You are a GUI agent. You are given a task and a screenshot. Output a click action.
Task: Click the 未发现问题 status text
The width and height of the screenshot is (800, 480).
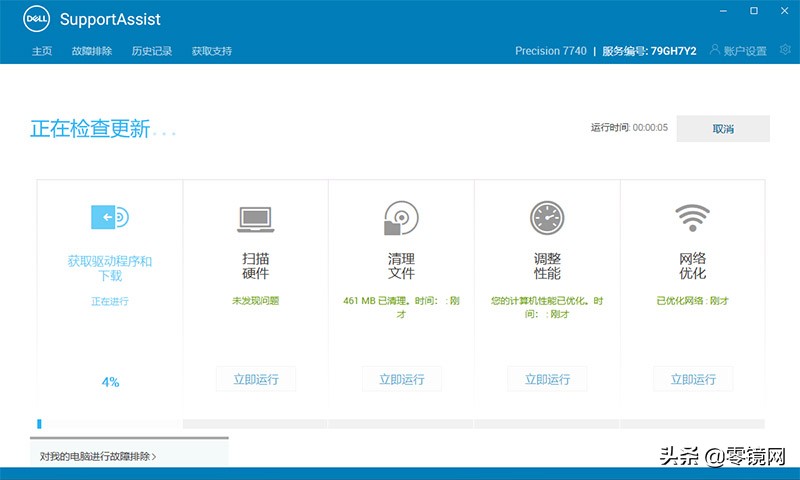tap(256, 301)
